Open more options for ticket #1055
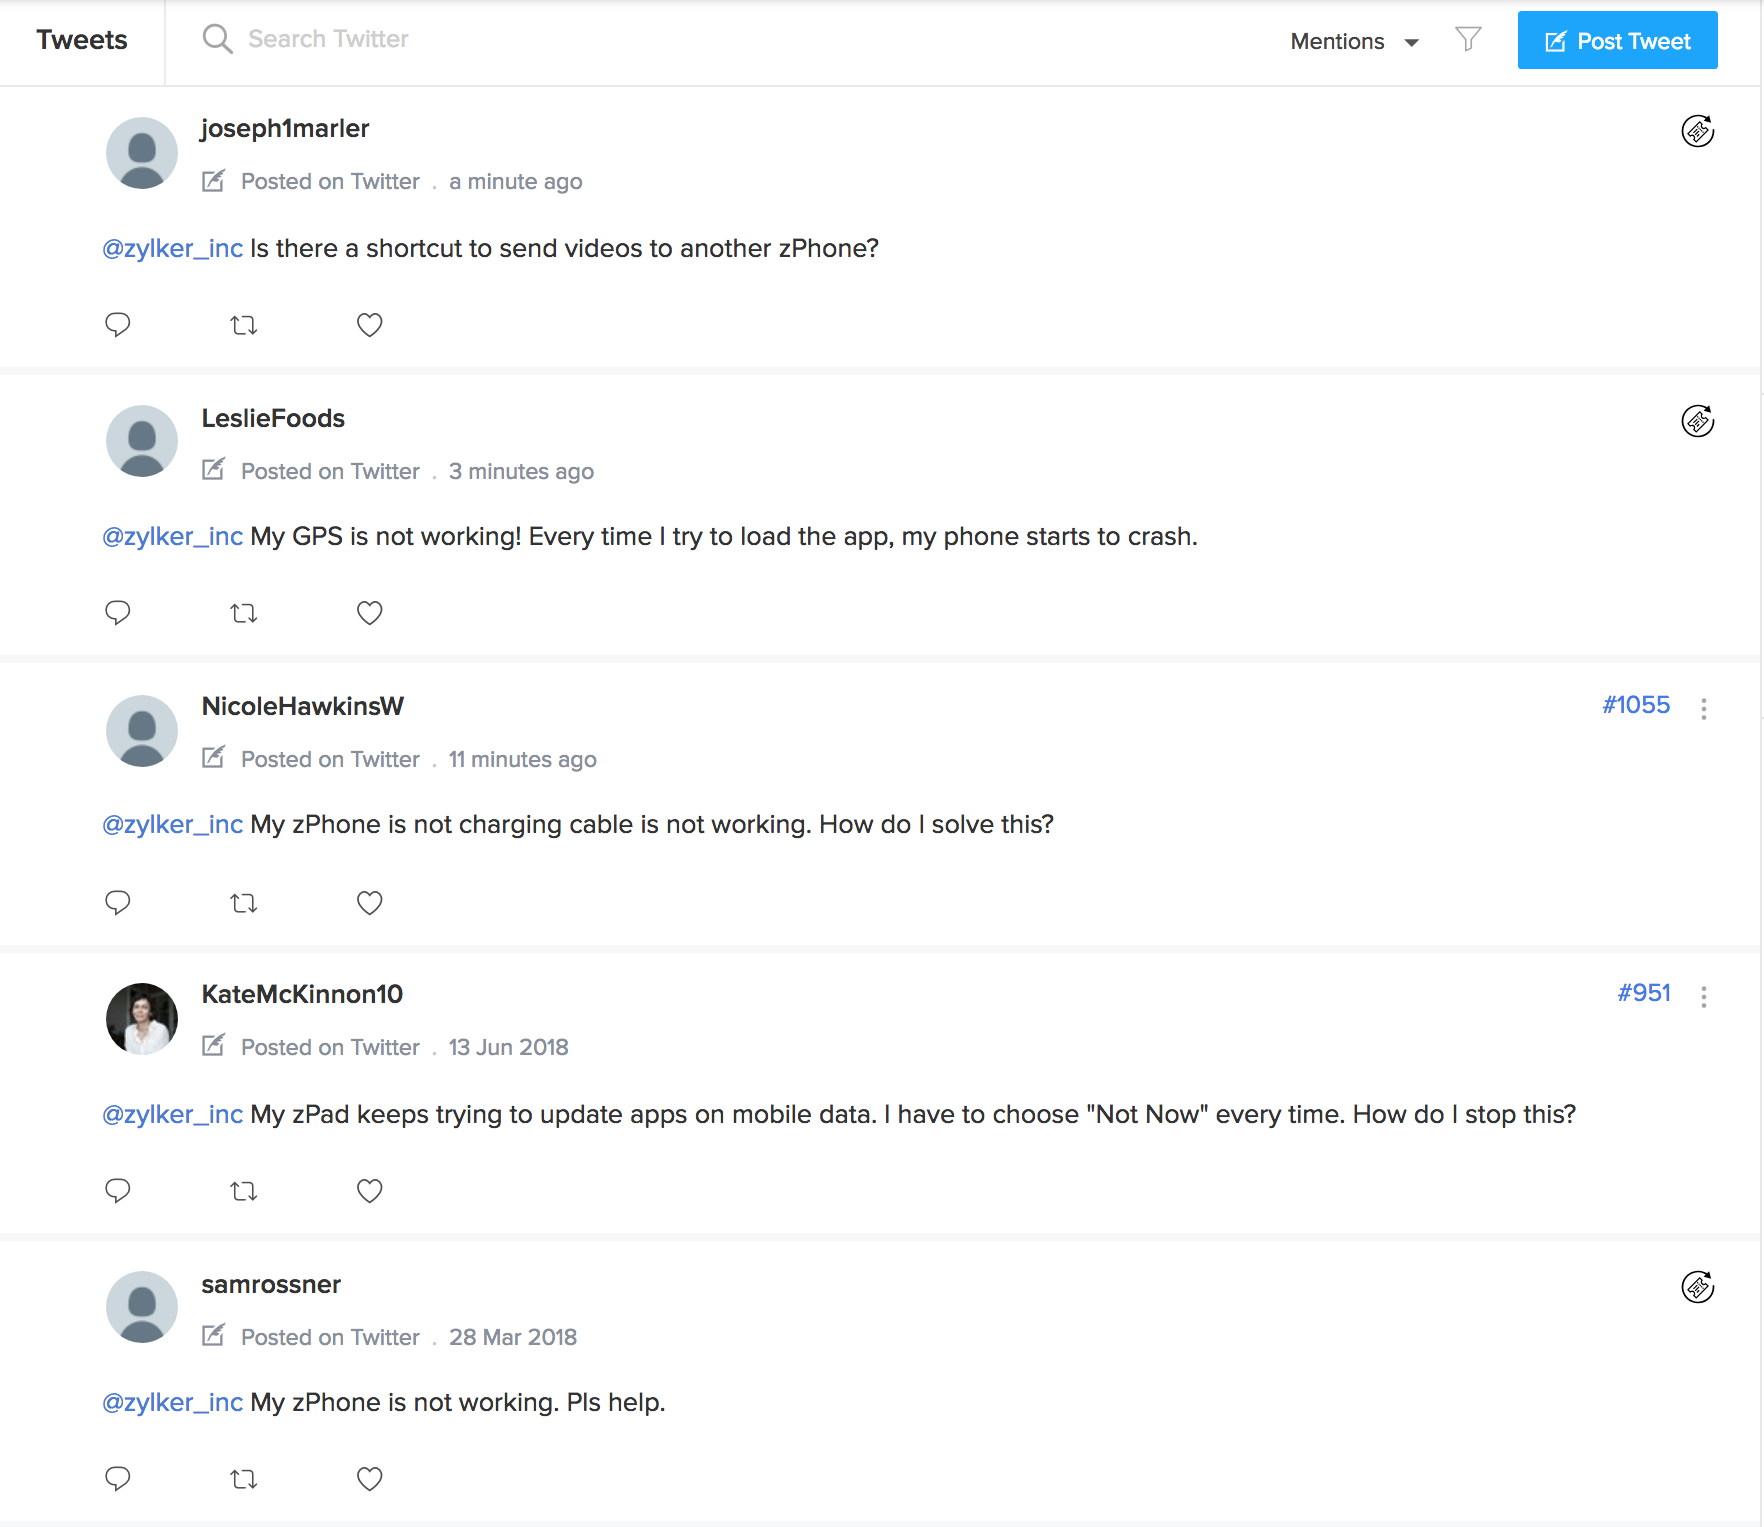Viewport: 1764px width, 1527px height. [x=1704, y=708]
